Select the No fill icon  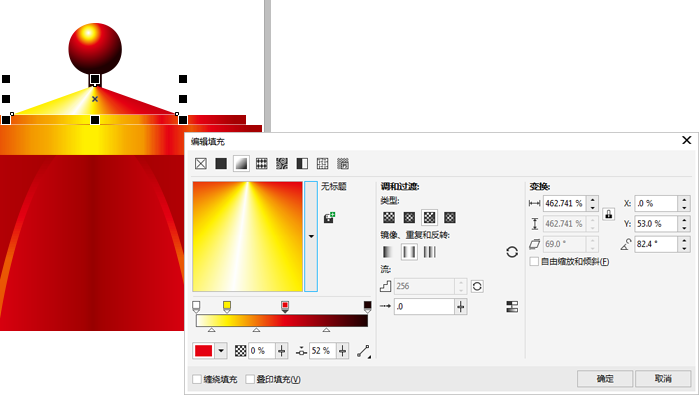click(x=201, y=164)
